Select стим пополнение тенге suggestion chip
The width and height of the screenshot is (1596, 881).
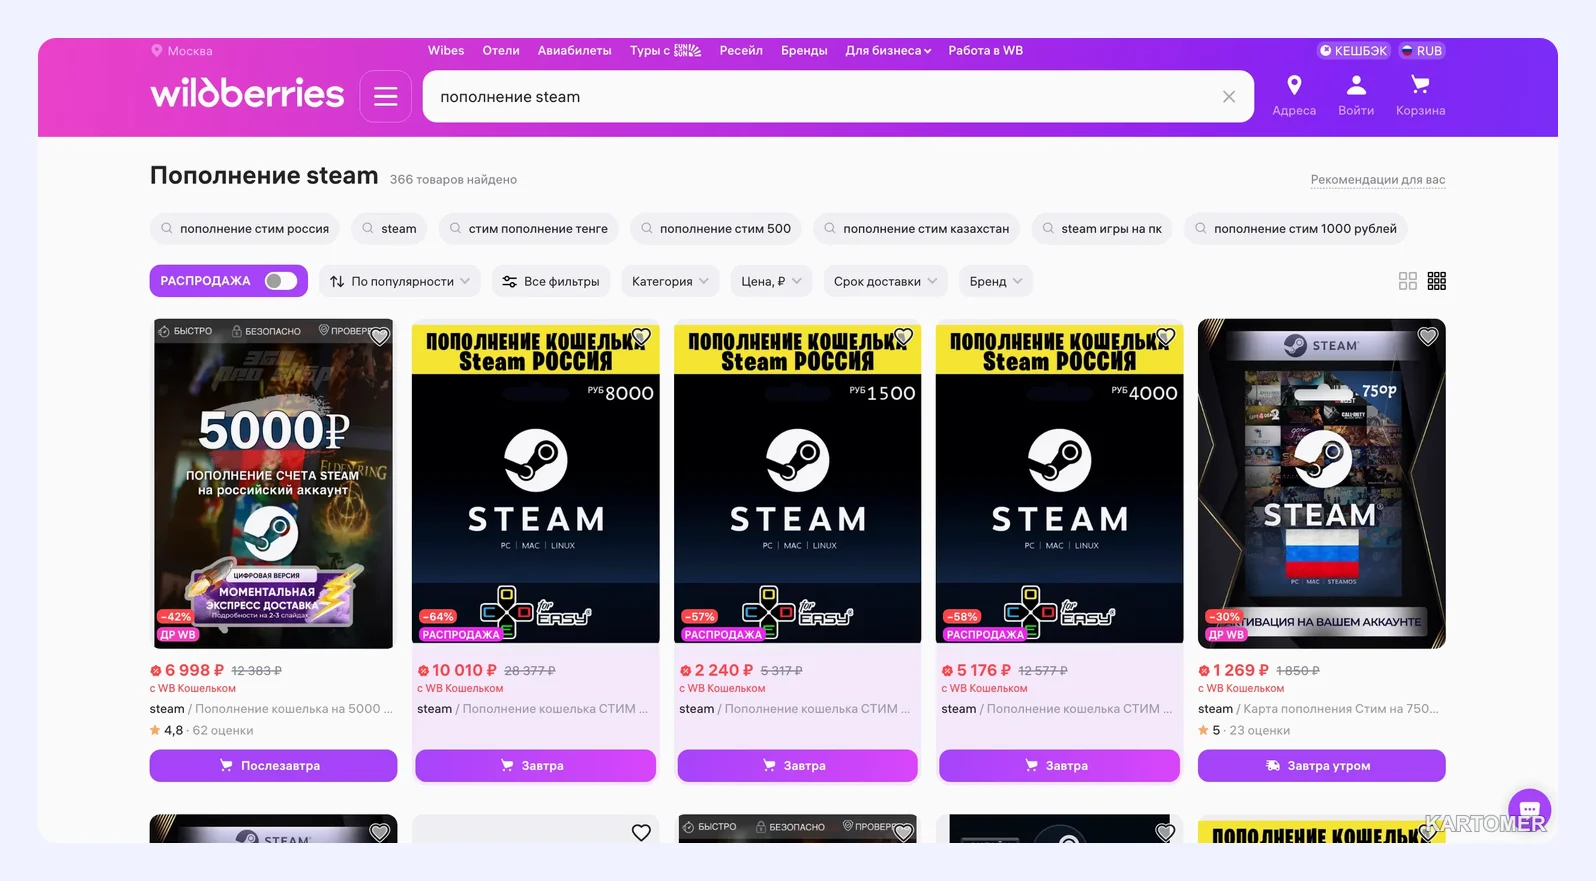click(529, 229)
